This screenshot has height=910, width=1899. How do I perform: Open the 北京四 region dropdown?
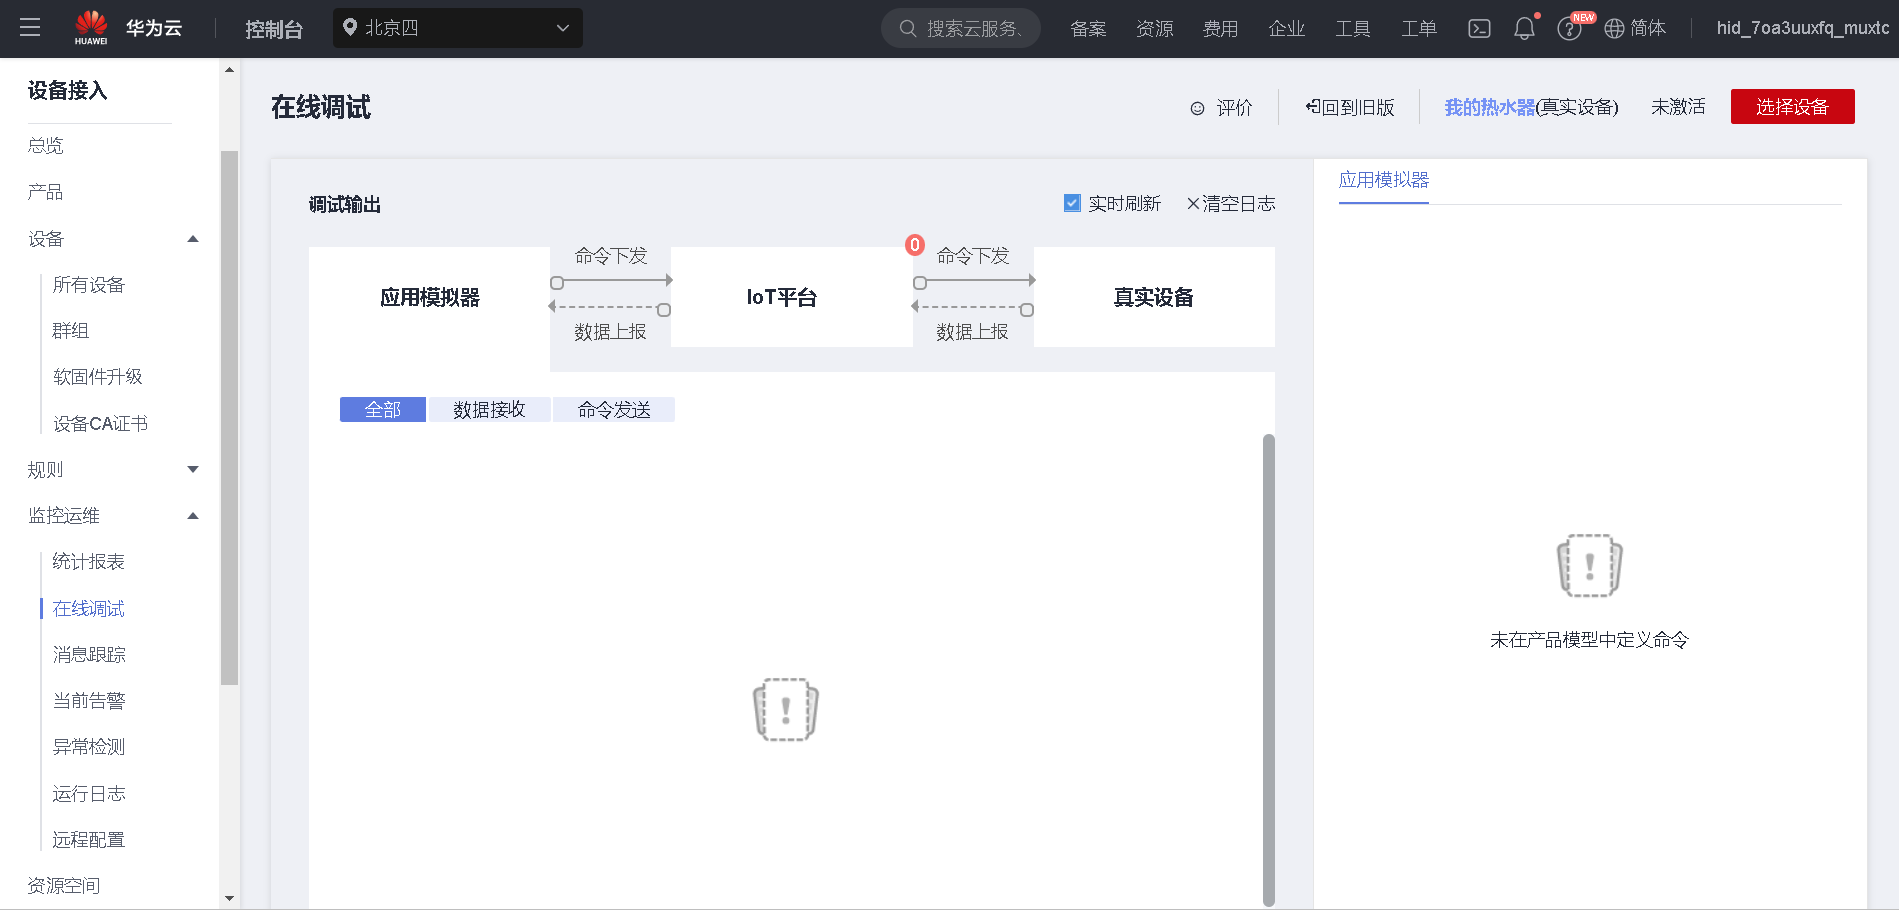[x=458, y=28]
